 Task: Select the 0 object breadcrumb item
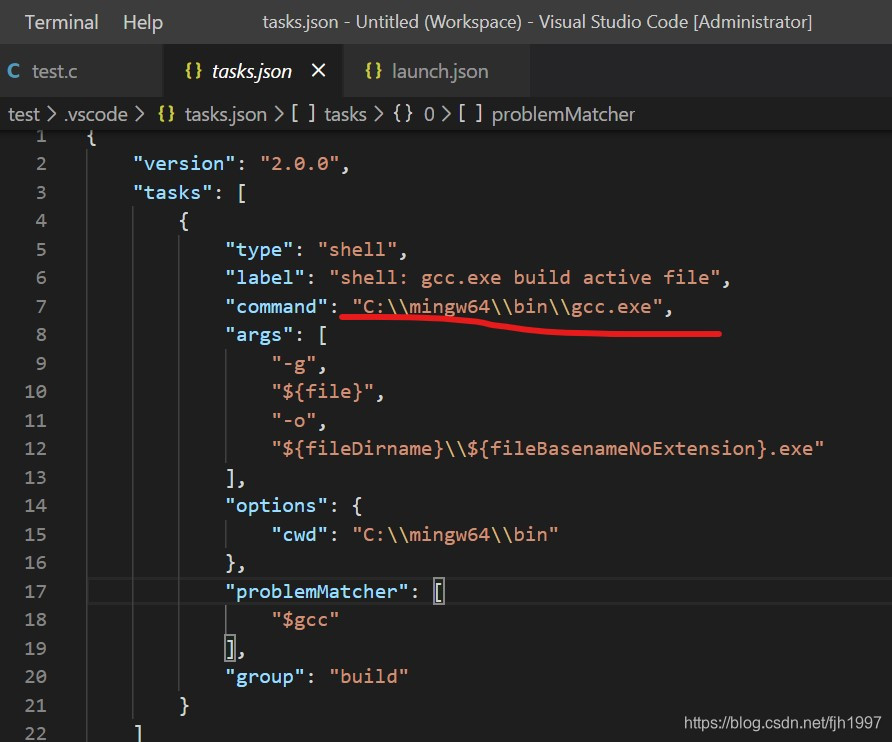(429, 114)
